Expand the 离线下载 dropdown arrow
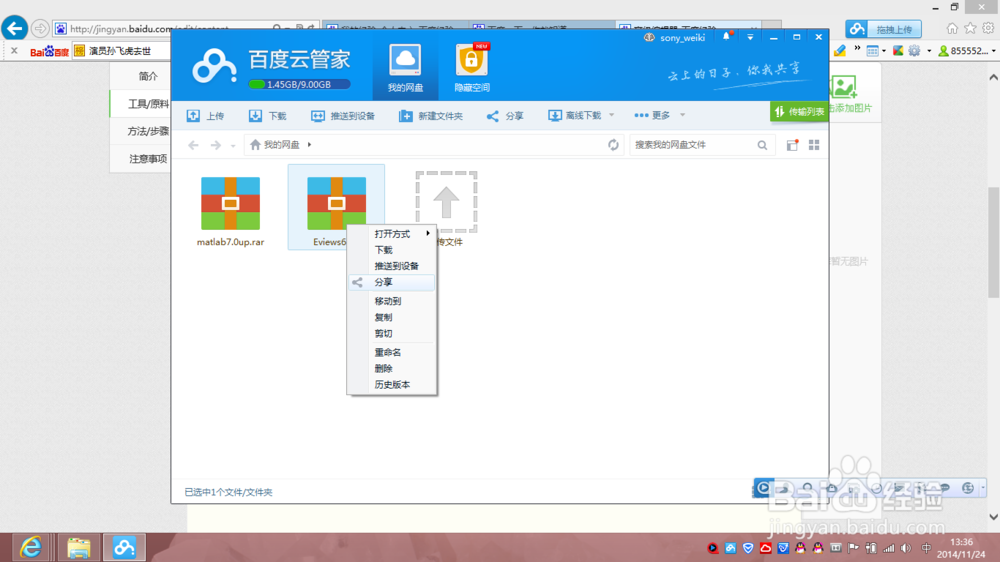The height and width of the screenshot is (562, 1000). [612, 115]
